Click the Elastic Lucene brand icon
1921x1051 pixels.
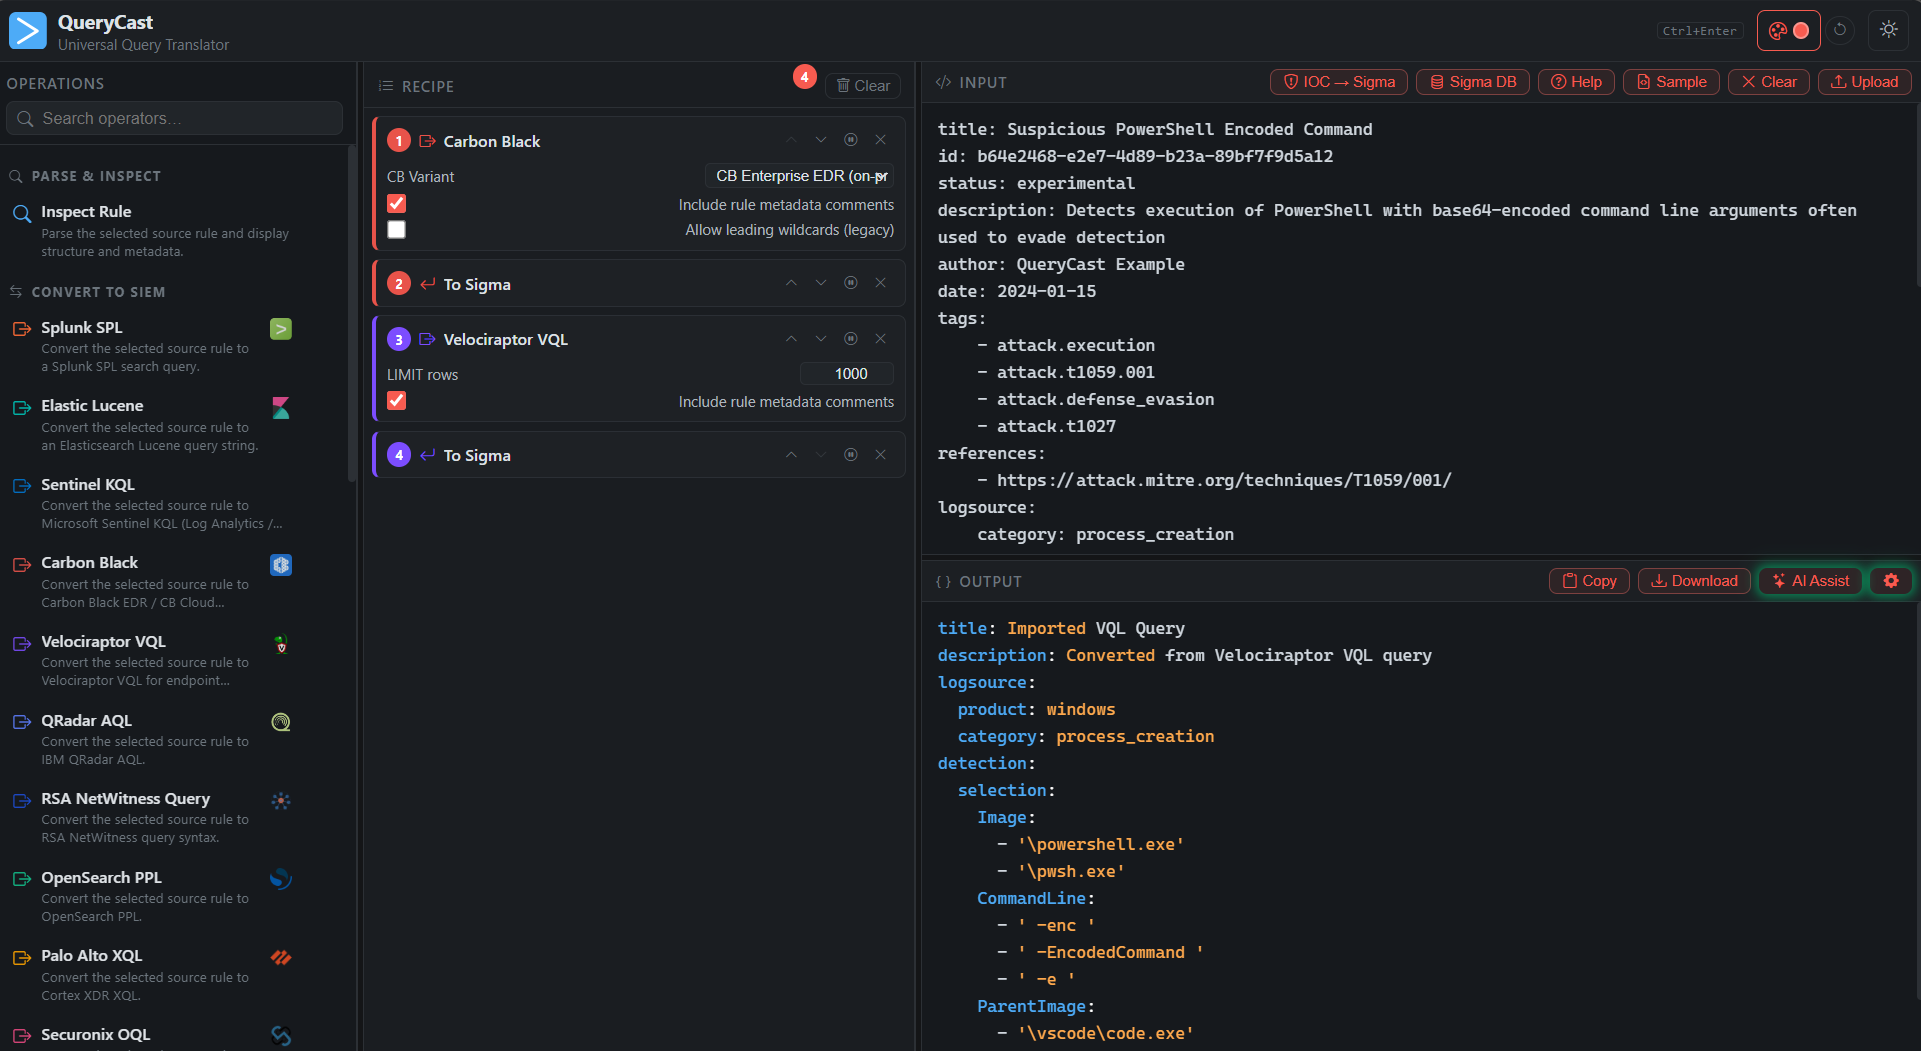pyautogui.click(x=281, y=408)
